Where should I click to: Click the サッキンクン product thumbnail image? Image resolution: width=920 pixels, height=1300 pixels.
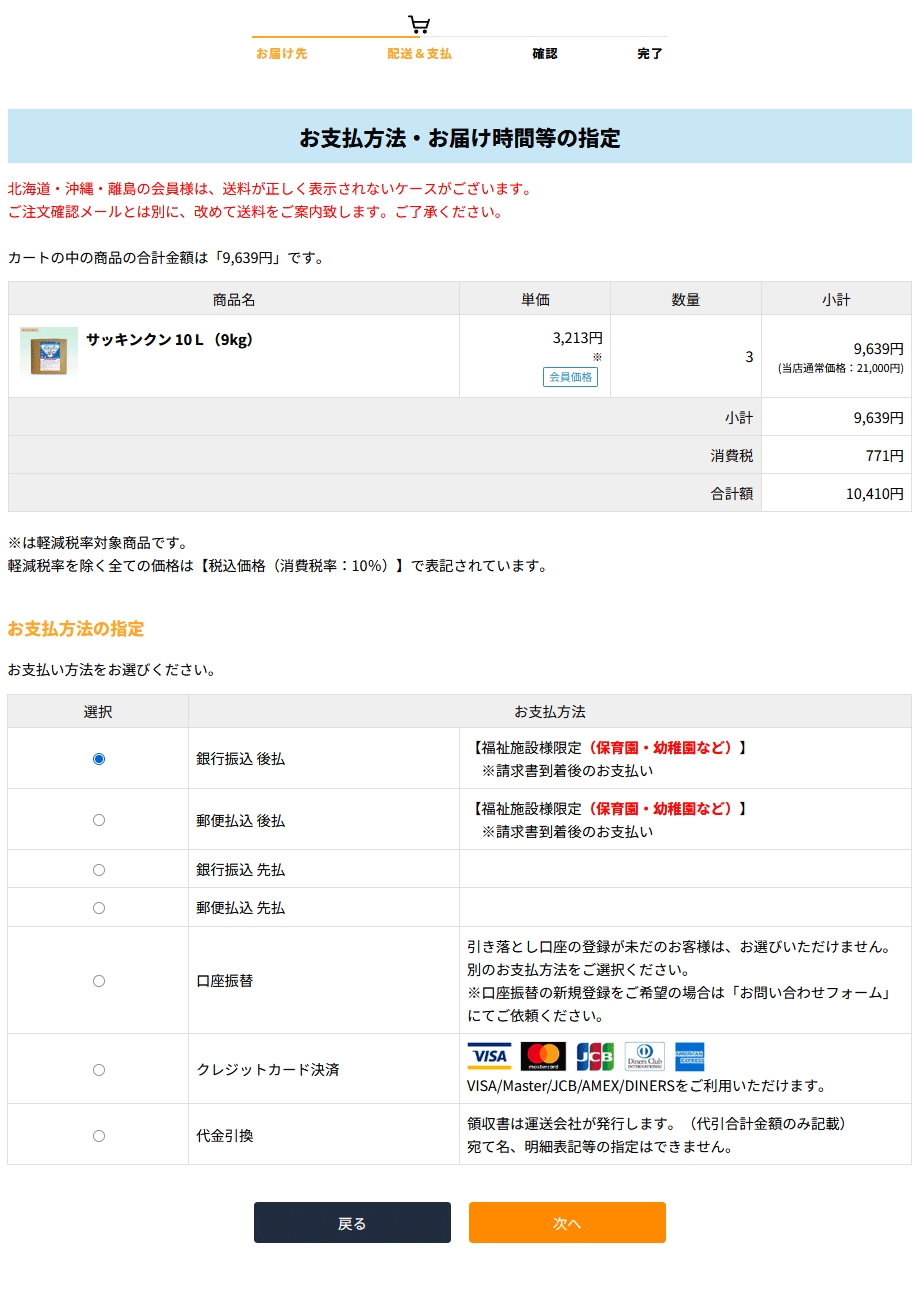click(49, 353)
